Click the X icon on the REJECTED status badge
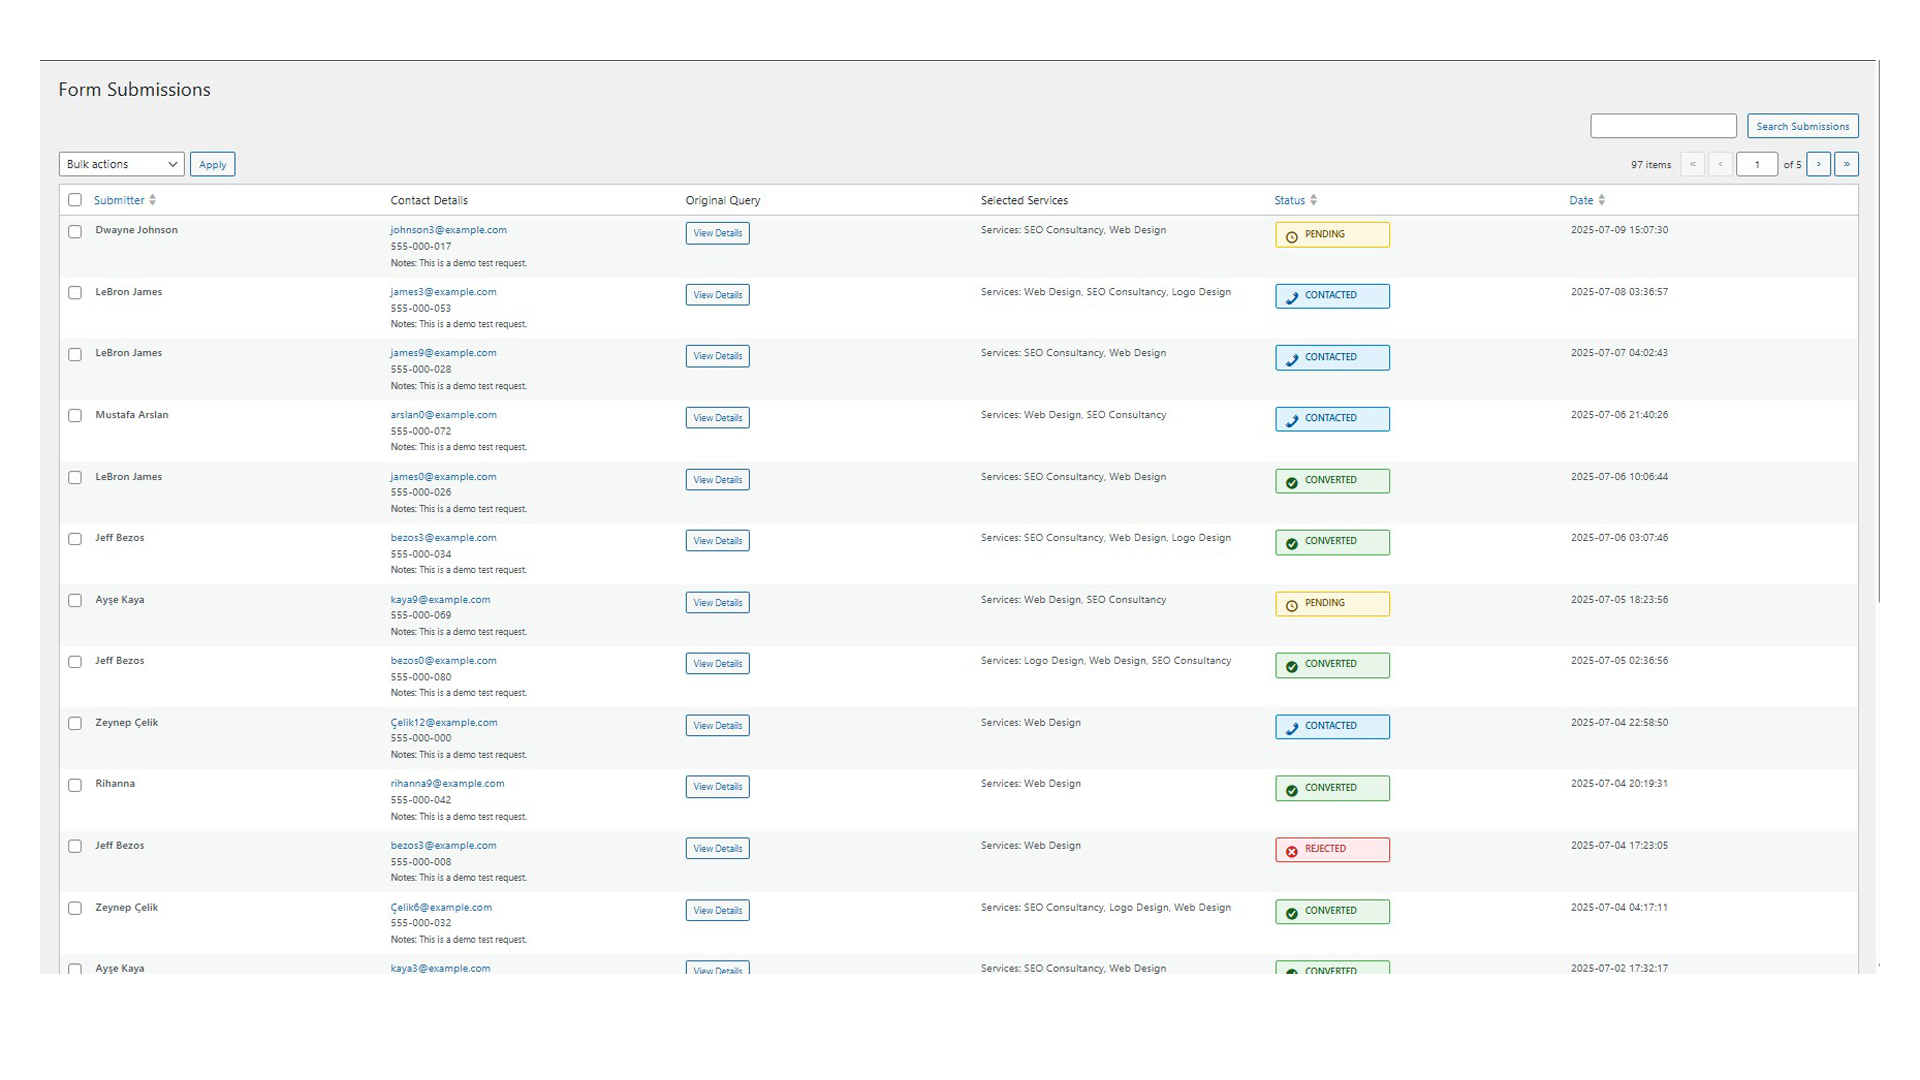Image resolution: width=1920 pixels, height=1080 pixels. point(1292,849)
